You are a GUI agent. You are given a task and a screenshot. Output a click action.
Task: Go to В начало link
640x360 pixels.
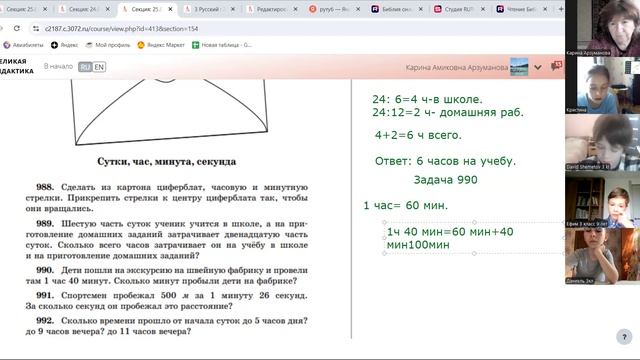click(58, 66)
